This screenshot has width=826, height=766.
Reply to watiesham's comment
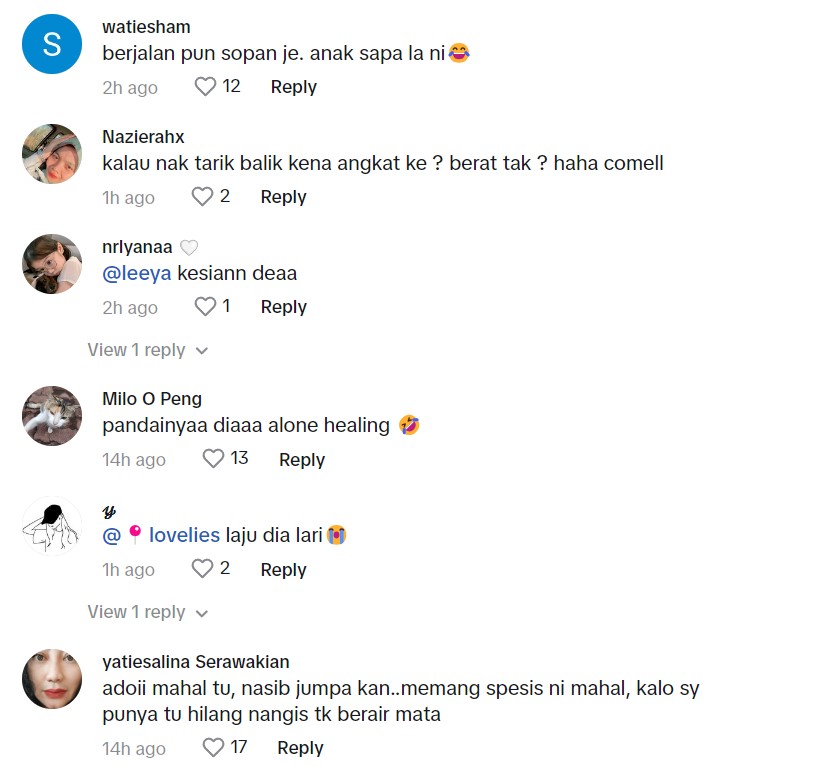[x=293, y=87]
